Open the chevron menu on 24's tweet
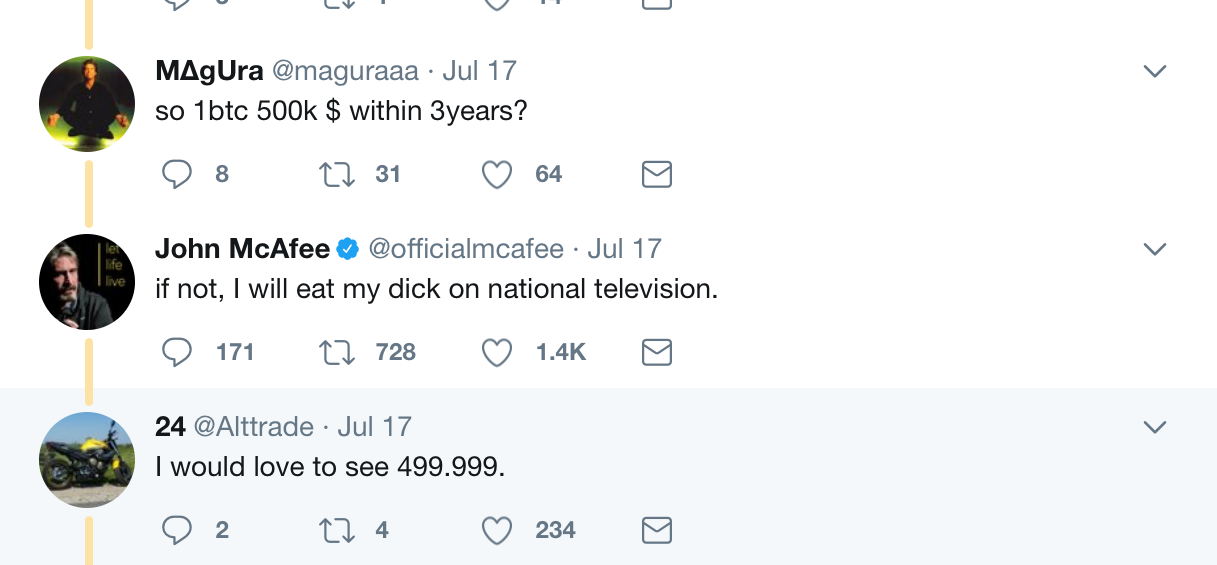The width and height of the screenshot is (1217, 565). (1155, 427)
